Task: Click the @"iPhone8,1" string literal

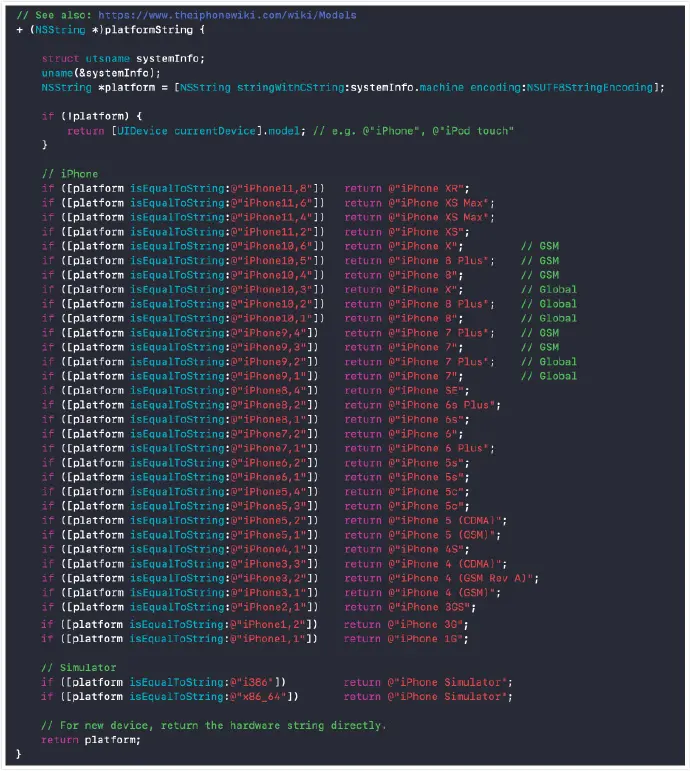Action: tap(270, 419)
